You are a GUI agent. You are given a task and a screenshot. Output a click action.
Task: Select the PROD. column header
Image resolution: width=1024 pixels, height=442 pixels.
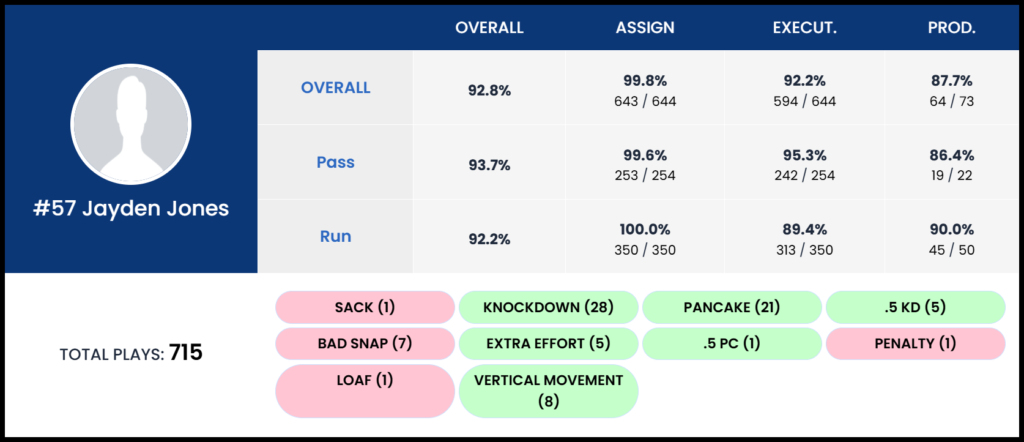click(x=951, y=28)
